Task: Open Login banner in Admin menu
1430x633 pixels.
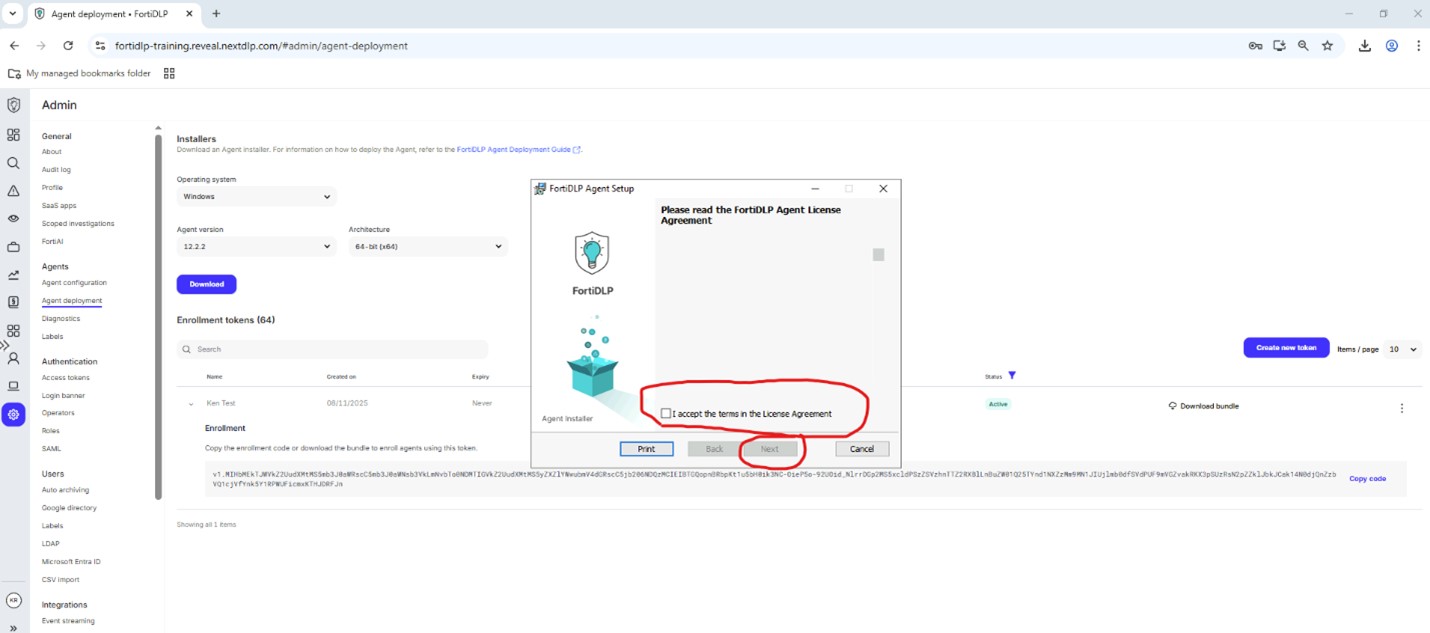Action: 63,396
